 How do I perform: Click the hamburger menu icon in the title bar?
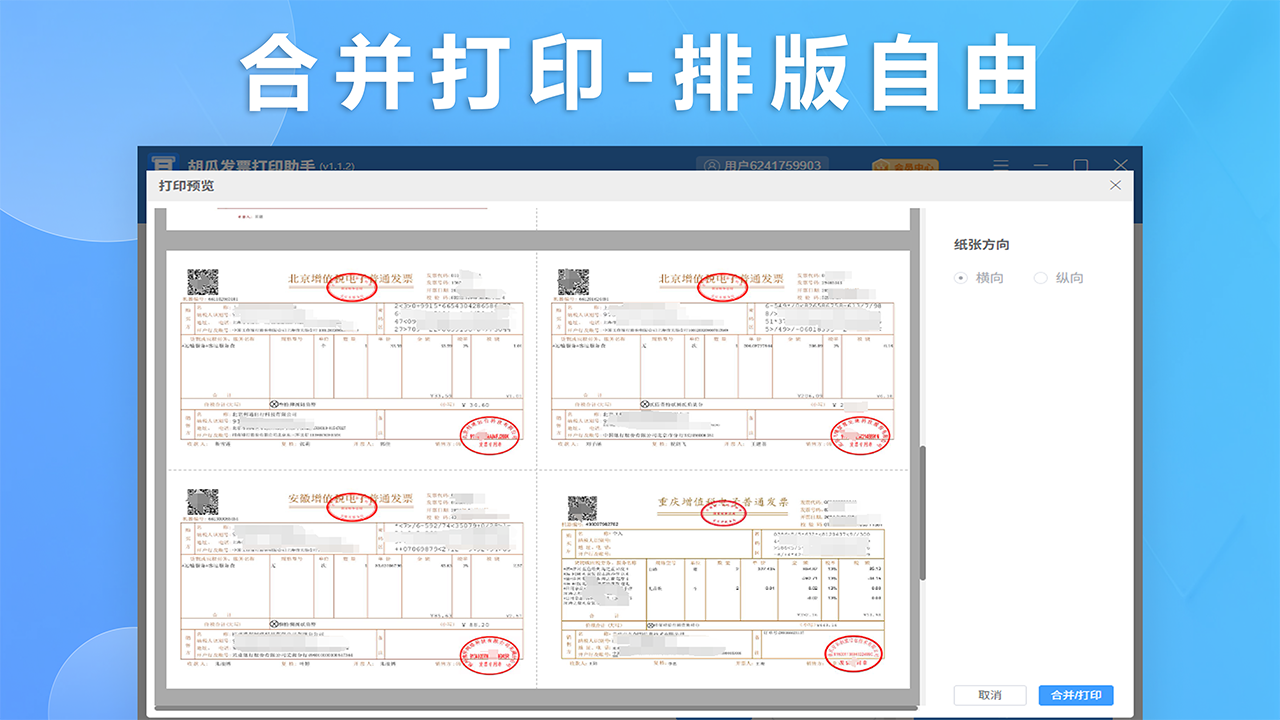tap(1000, 166)
